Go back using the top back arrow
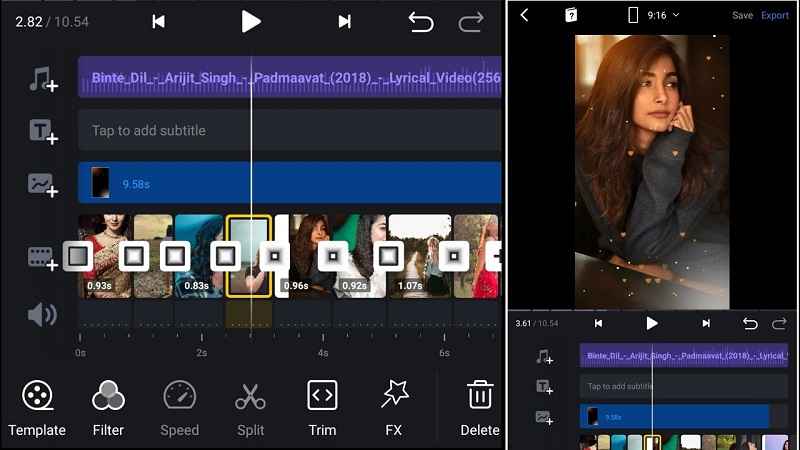 pyautogui.click(x=524, y=15)
